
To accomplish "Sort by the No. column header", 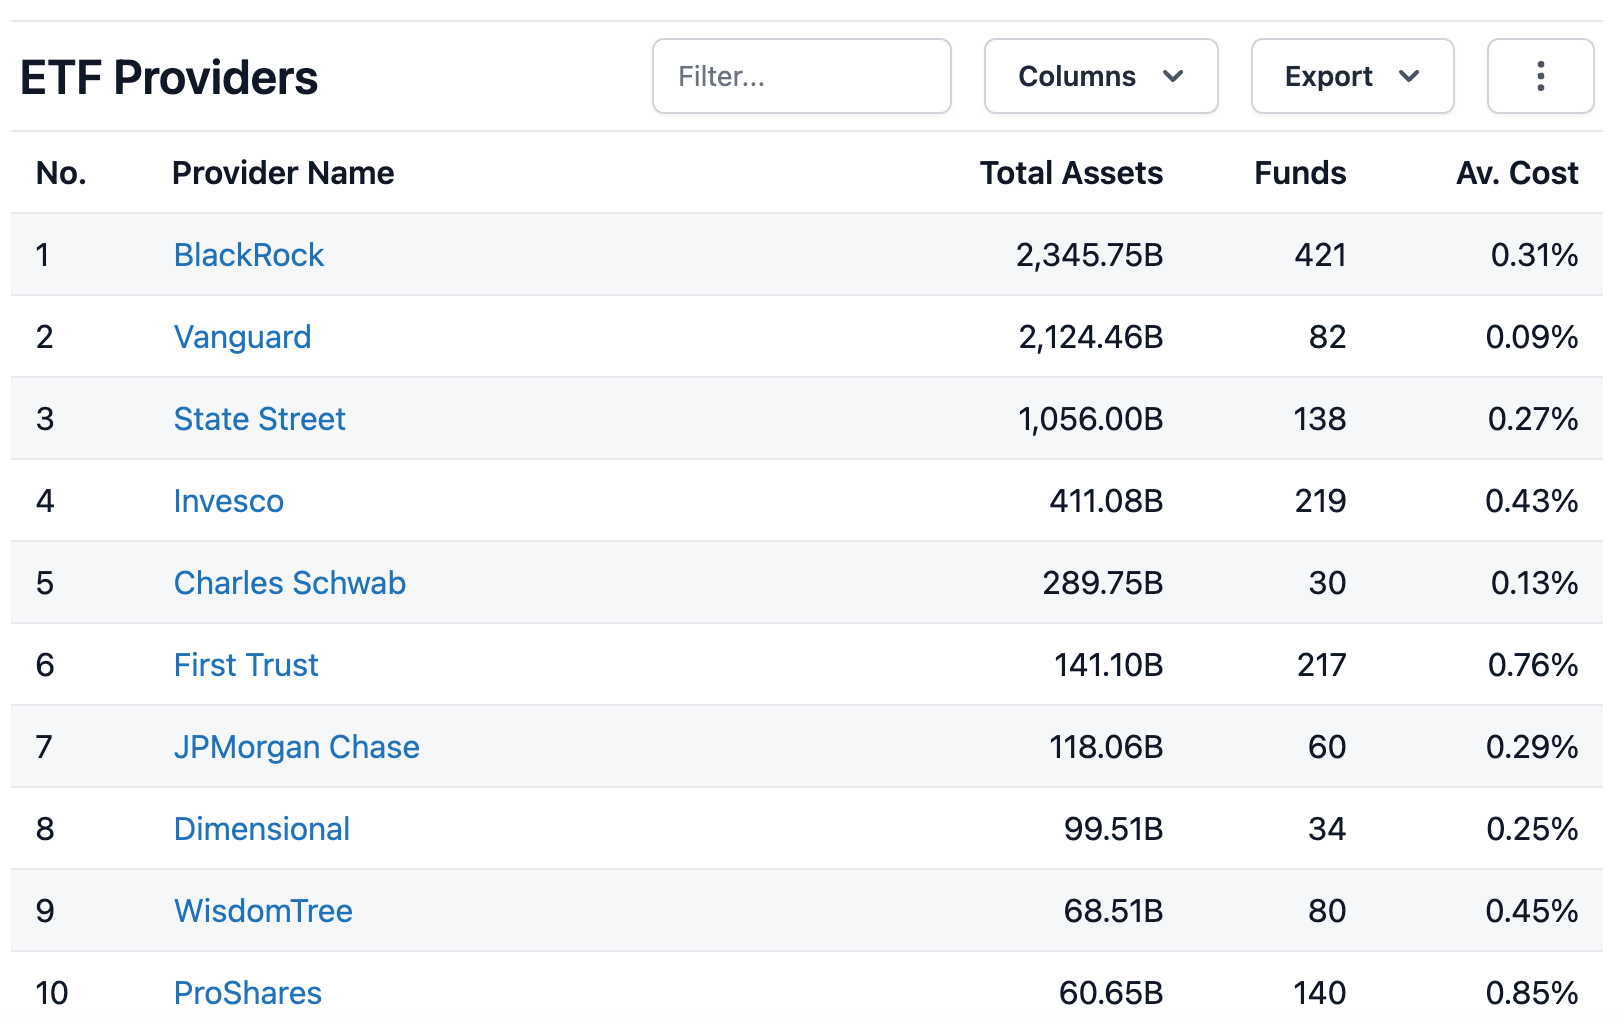I will point(61,173).
